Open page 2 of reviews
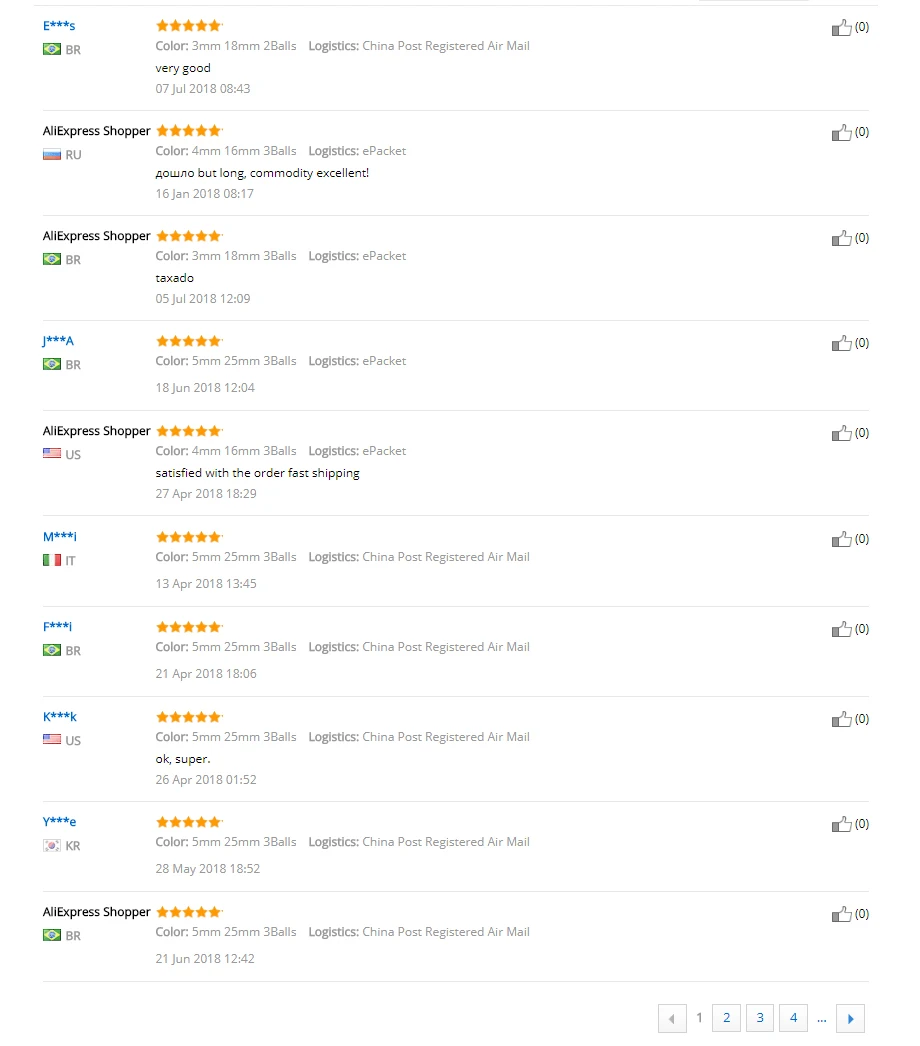 point(726,1018)
